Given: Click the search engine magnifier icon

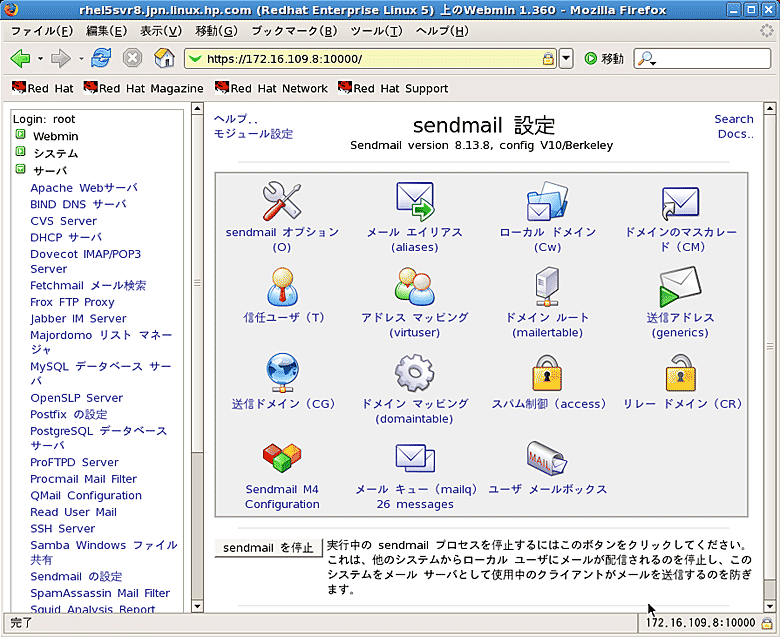Looking at the screenshot, I should [x=646, y=59].
